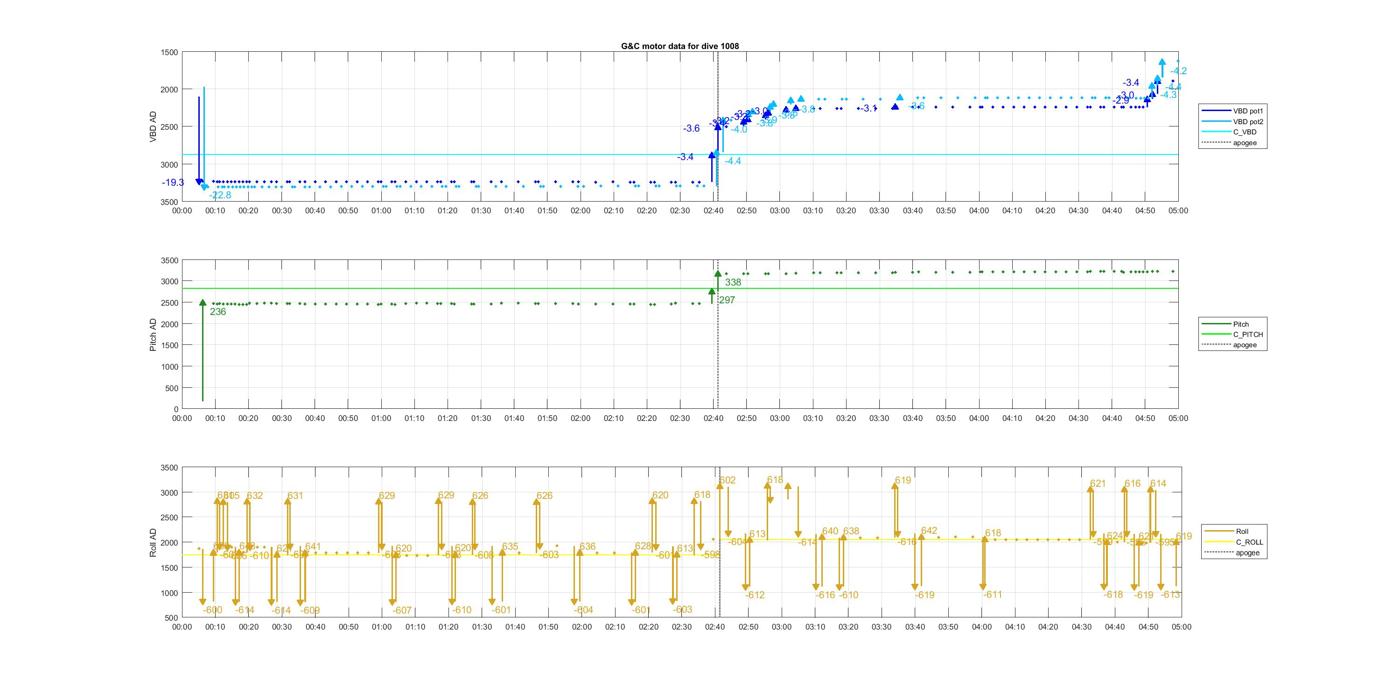Click the "3500" y-axis tick on the Pitch plot

[170, 260]
